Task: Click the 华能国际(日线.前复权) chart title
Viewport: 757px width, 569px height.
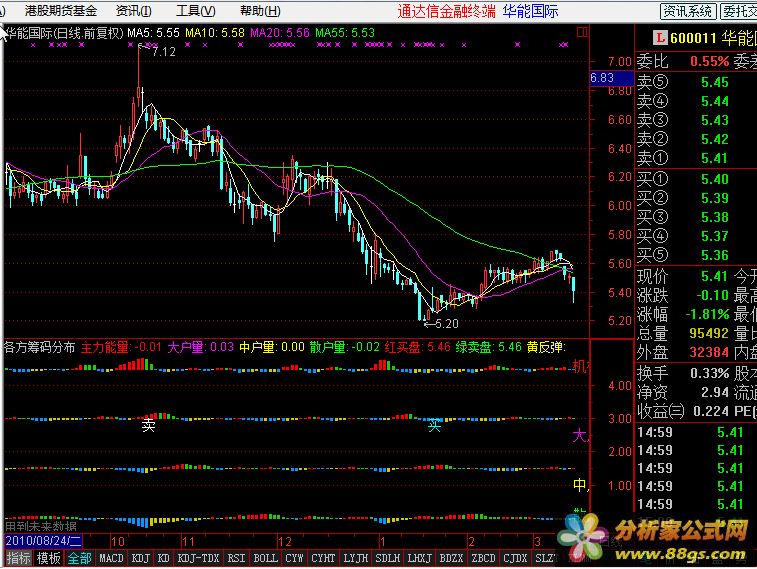Action: [x=65, y=33]
